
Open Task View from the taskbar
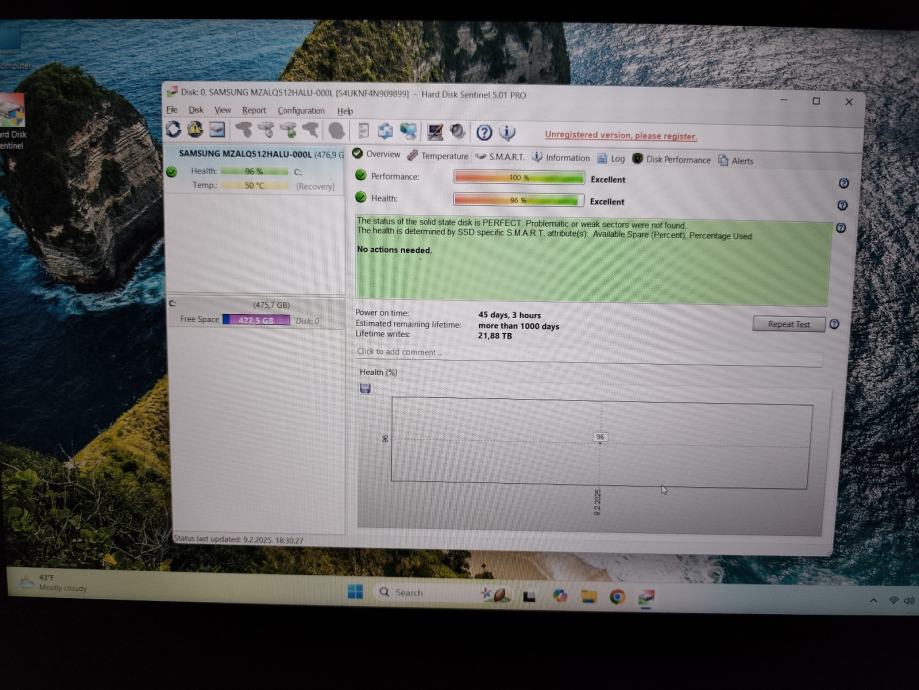(x=529, y=596)
